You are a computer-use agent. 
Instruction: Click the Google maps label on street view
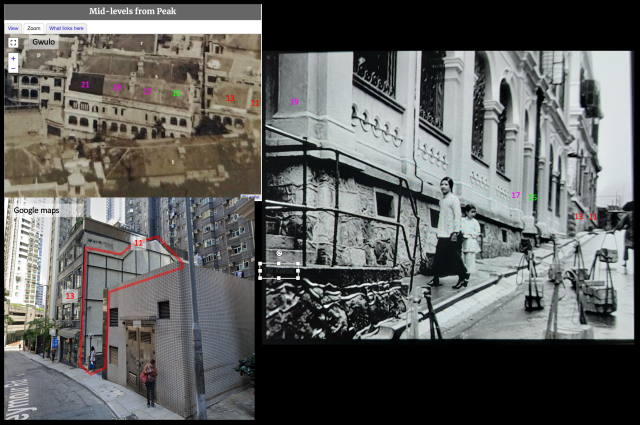pyautogui.click(x=36, y=210)
